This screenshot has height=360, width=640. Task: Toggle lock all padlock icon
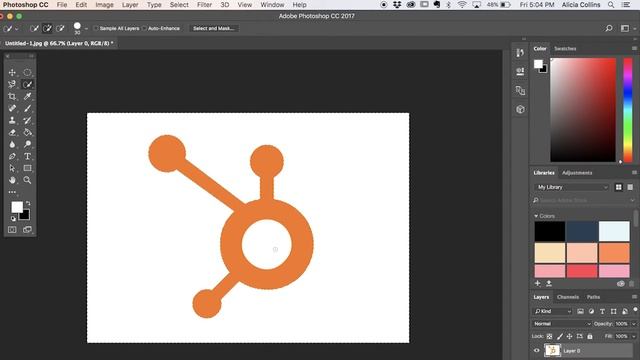(x=590, y=336)
